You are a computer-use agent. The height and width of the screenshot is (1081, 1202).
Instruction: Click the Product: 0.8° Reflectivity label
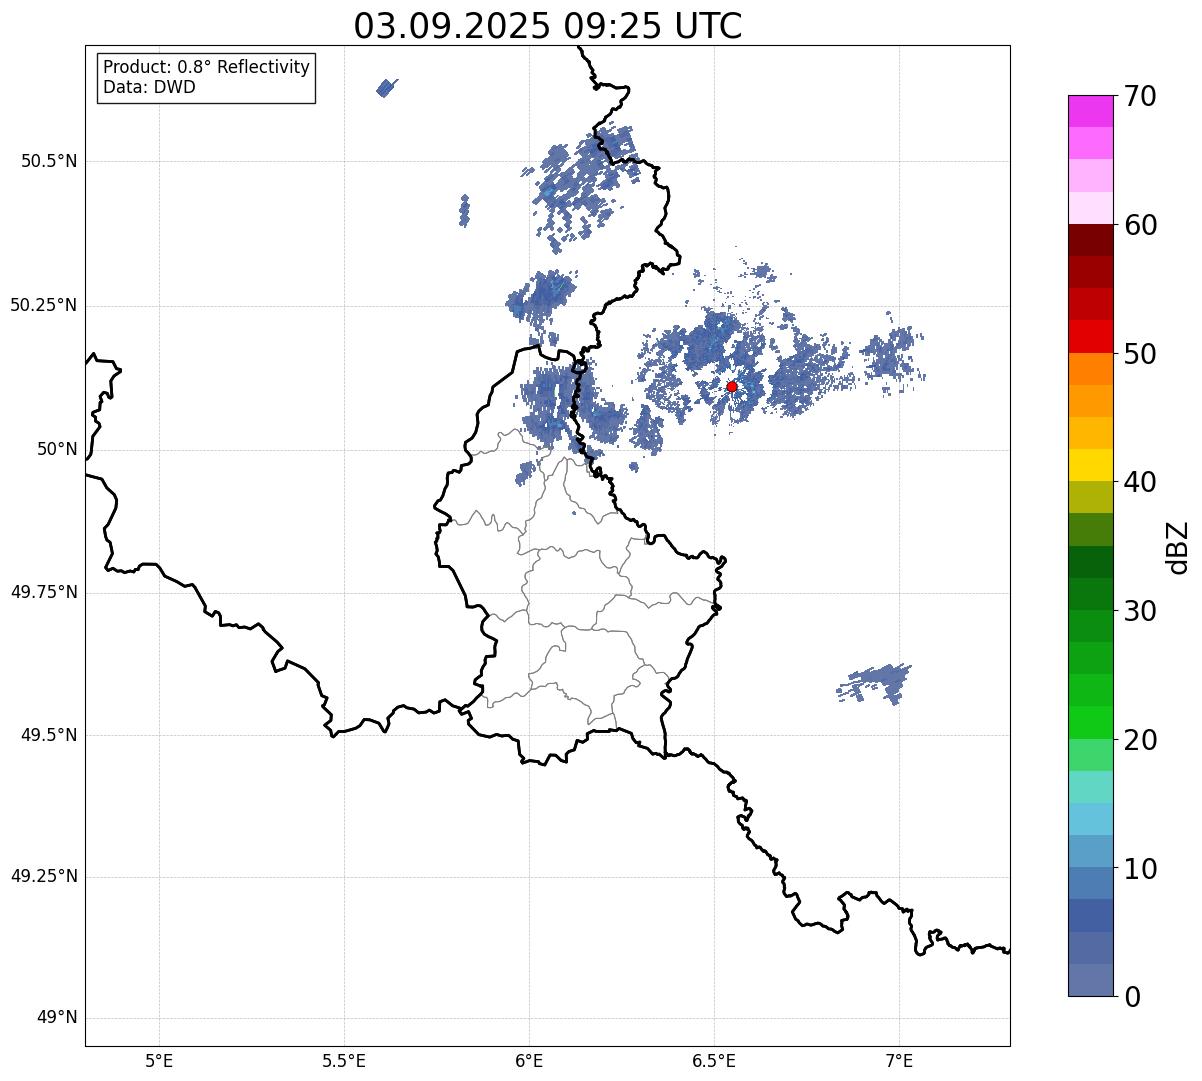207,67
